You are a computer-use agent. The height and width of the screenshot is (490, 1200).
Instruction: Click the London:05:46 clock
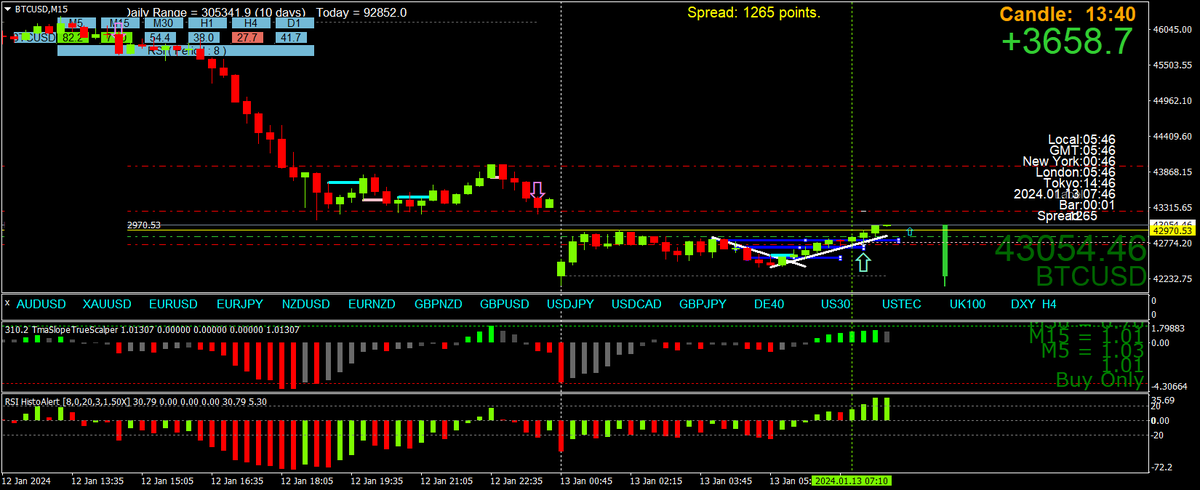tap(1076, 172)
